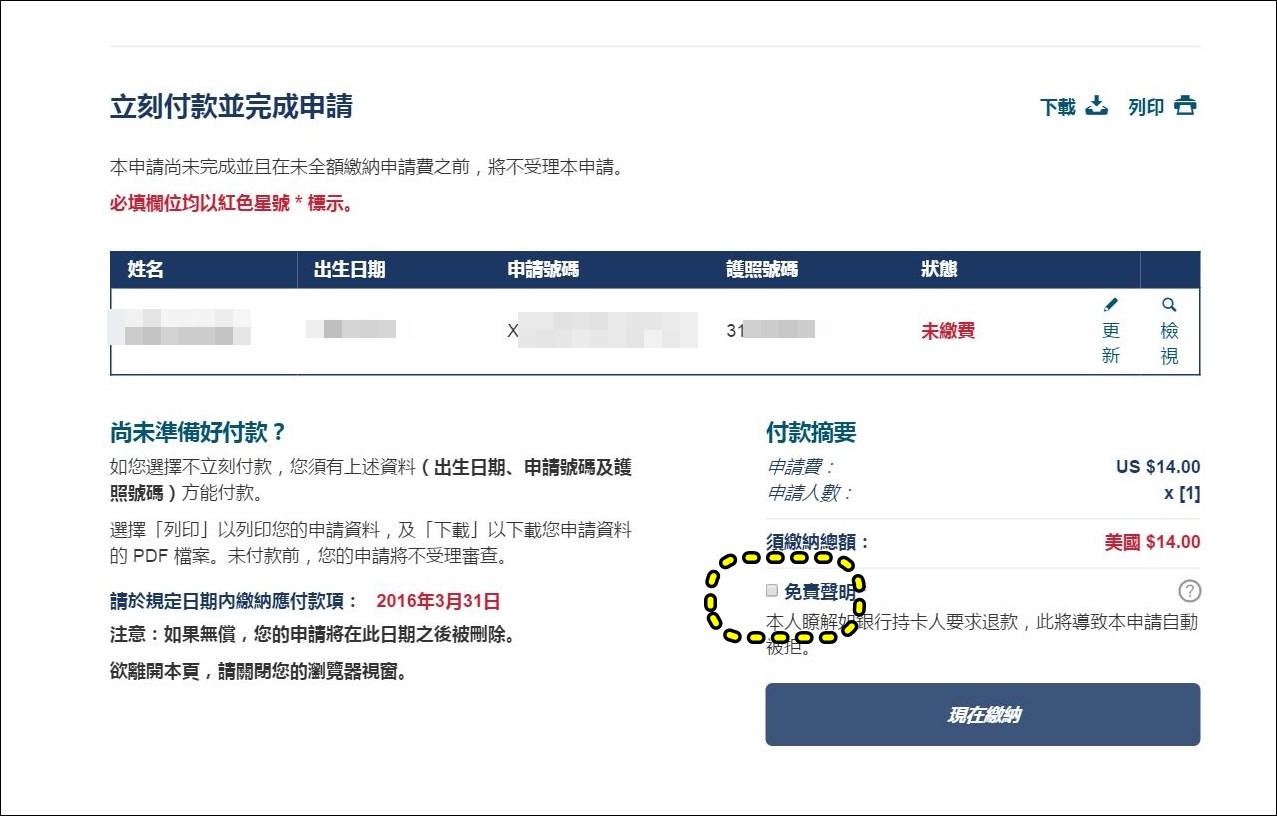Click the 須繳納總額 label
This screenshot has width=1277, height=816.
pyautogui.click(x=818, y=543)
